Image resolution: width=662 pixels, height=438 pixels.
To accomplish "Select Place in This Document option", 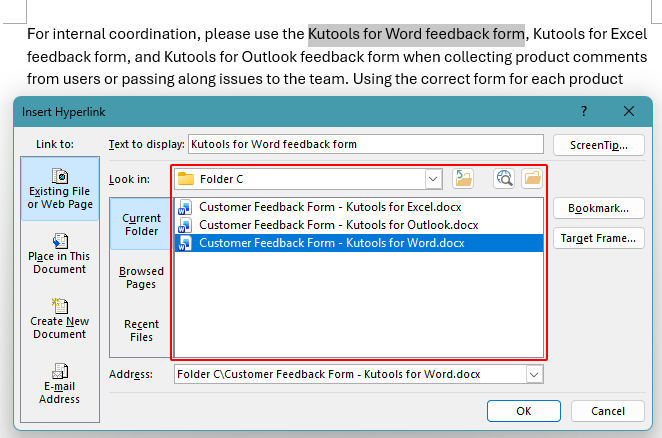I will click(60, 253).
